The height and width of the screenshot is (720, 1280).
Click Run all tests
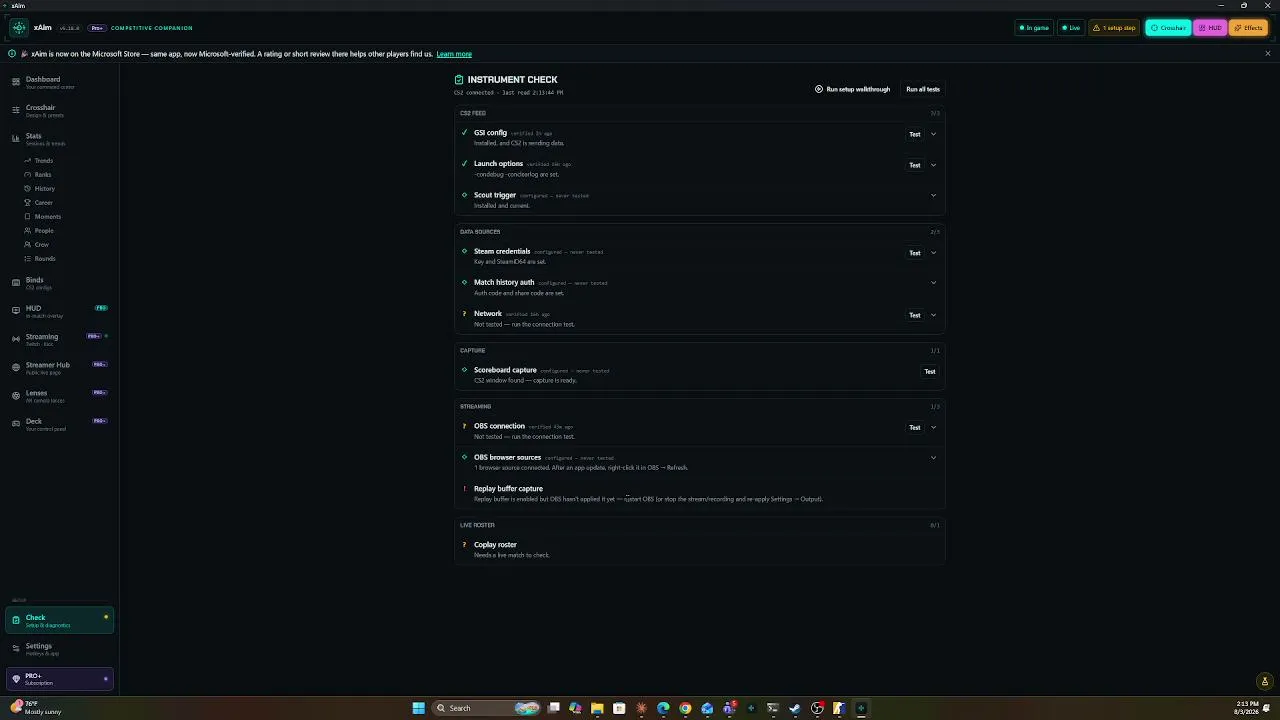click(x=923, y=89)
